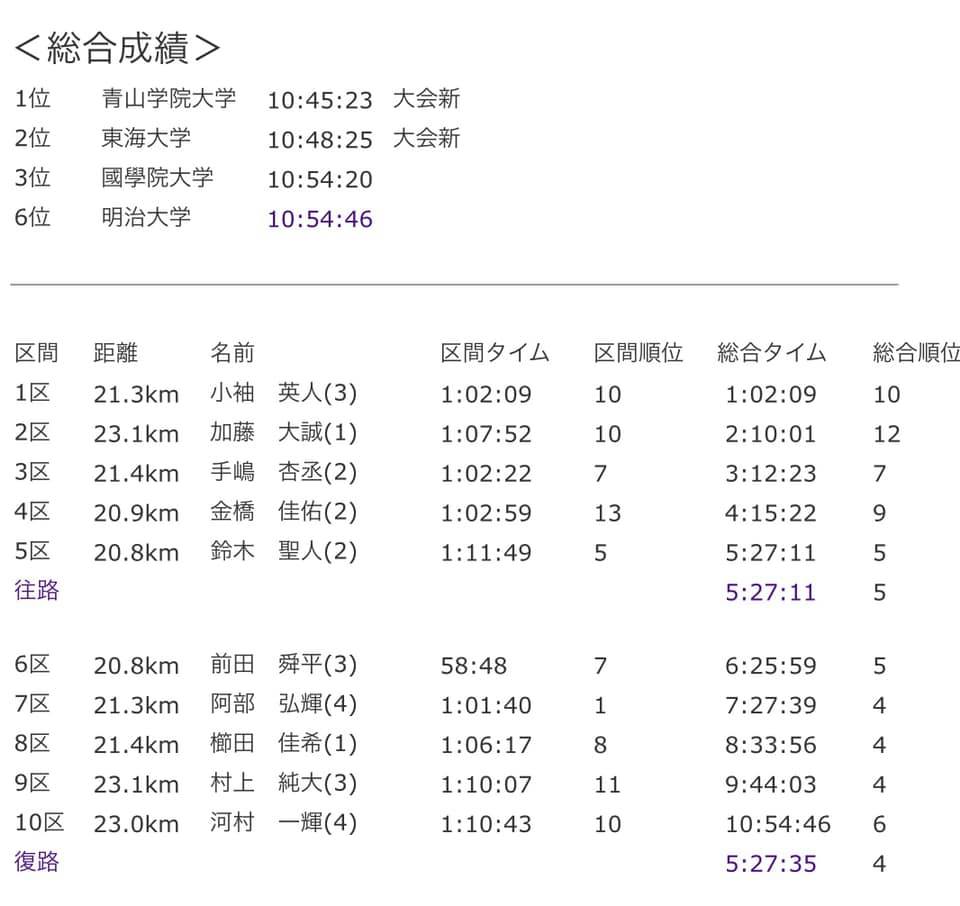Screen dimensions: 960x906
Task: Click the heading <総合成績>
Action: pyautogui.click(x=117, y=48)
